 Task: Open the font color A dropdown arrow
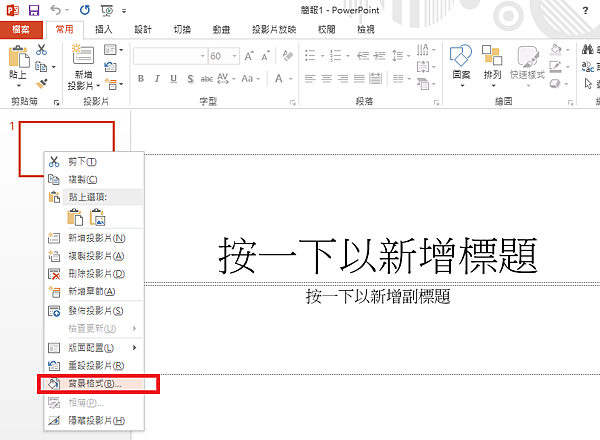point(291,79)
